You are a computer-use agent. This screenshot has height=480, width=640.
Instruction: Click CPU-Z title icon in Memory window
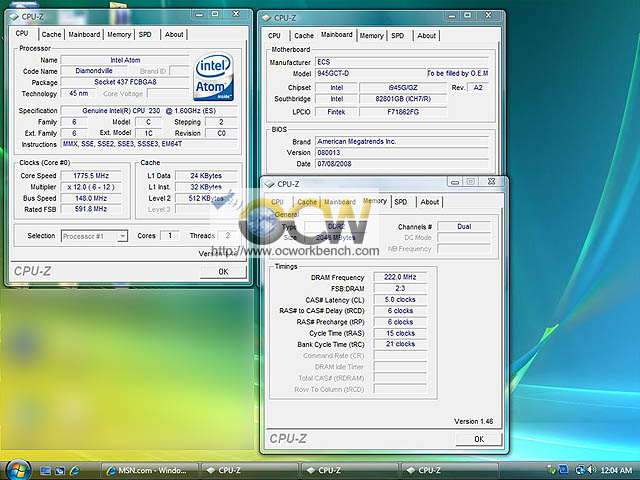click(269, 184)
